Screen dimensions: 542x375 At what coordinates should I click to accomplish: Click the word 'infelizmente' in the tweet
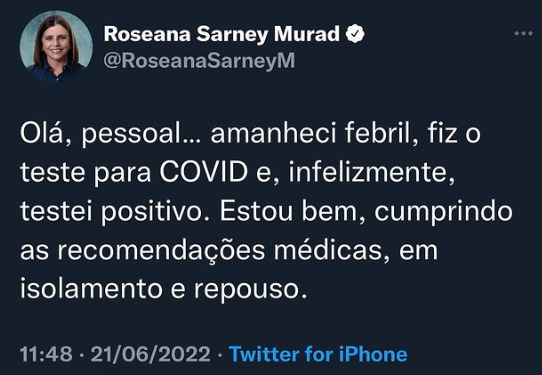(x=372, y=172)
